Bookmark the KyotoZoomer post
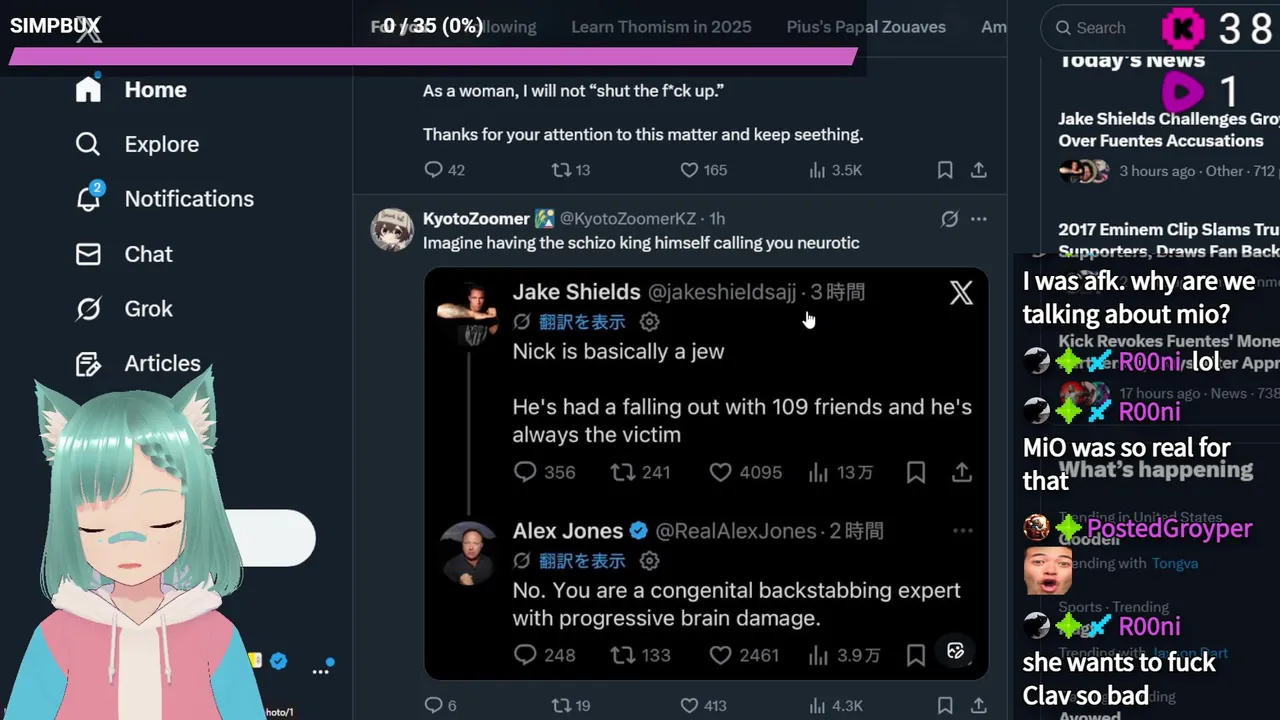1280x720 pixels. pyautogui.click(x=945, y=705)
